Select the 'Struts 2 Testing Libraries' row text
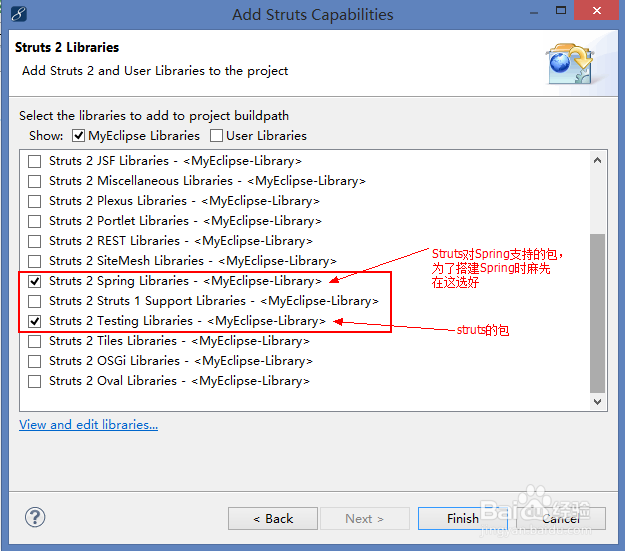This screenshot has height=551, width=625. pos(187,321)
